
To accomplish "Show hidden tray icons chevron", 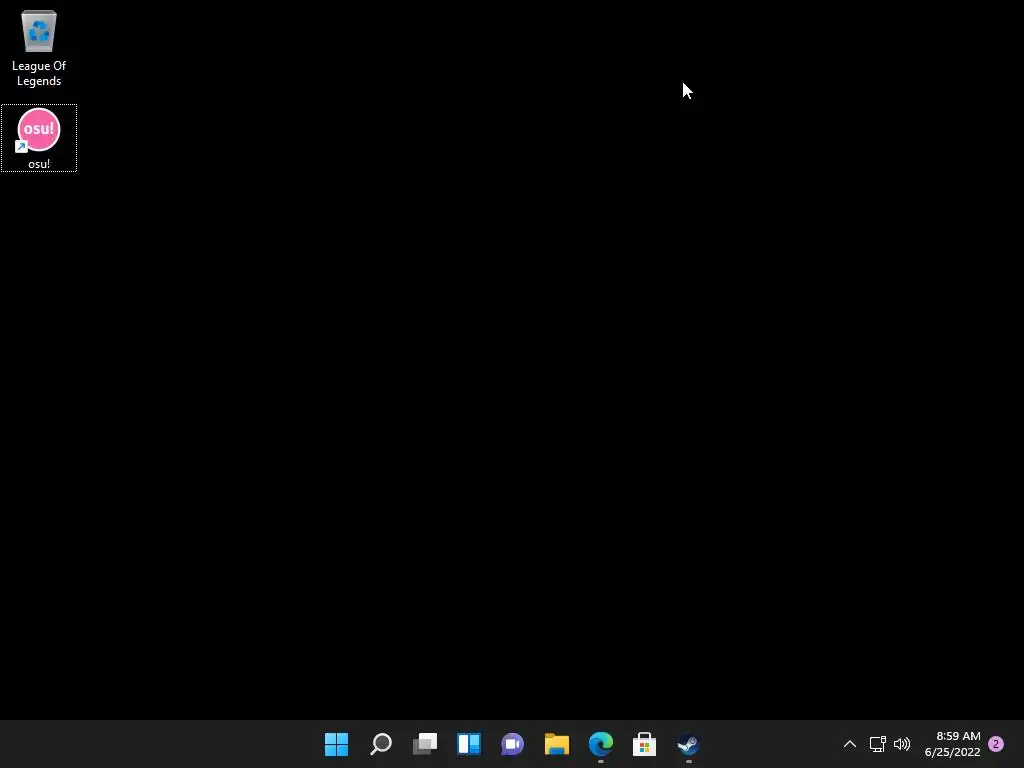I will (850, 744).
